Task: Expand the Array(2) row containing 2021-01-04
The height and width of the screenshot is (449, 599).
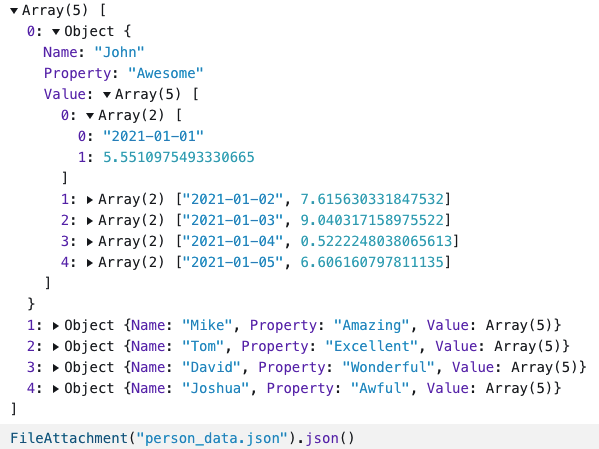Action: click(x=90, y=242)
